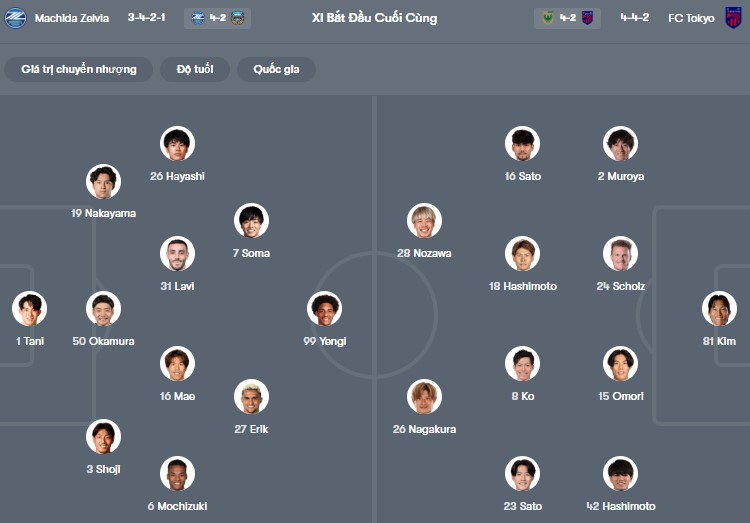Open the right 4-2 previous match badge
The image size is (750, 523).
[x=567, y=18]
